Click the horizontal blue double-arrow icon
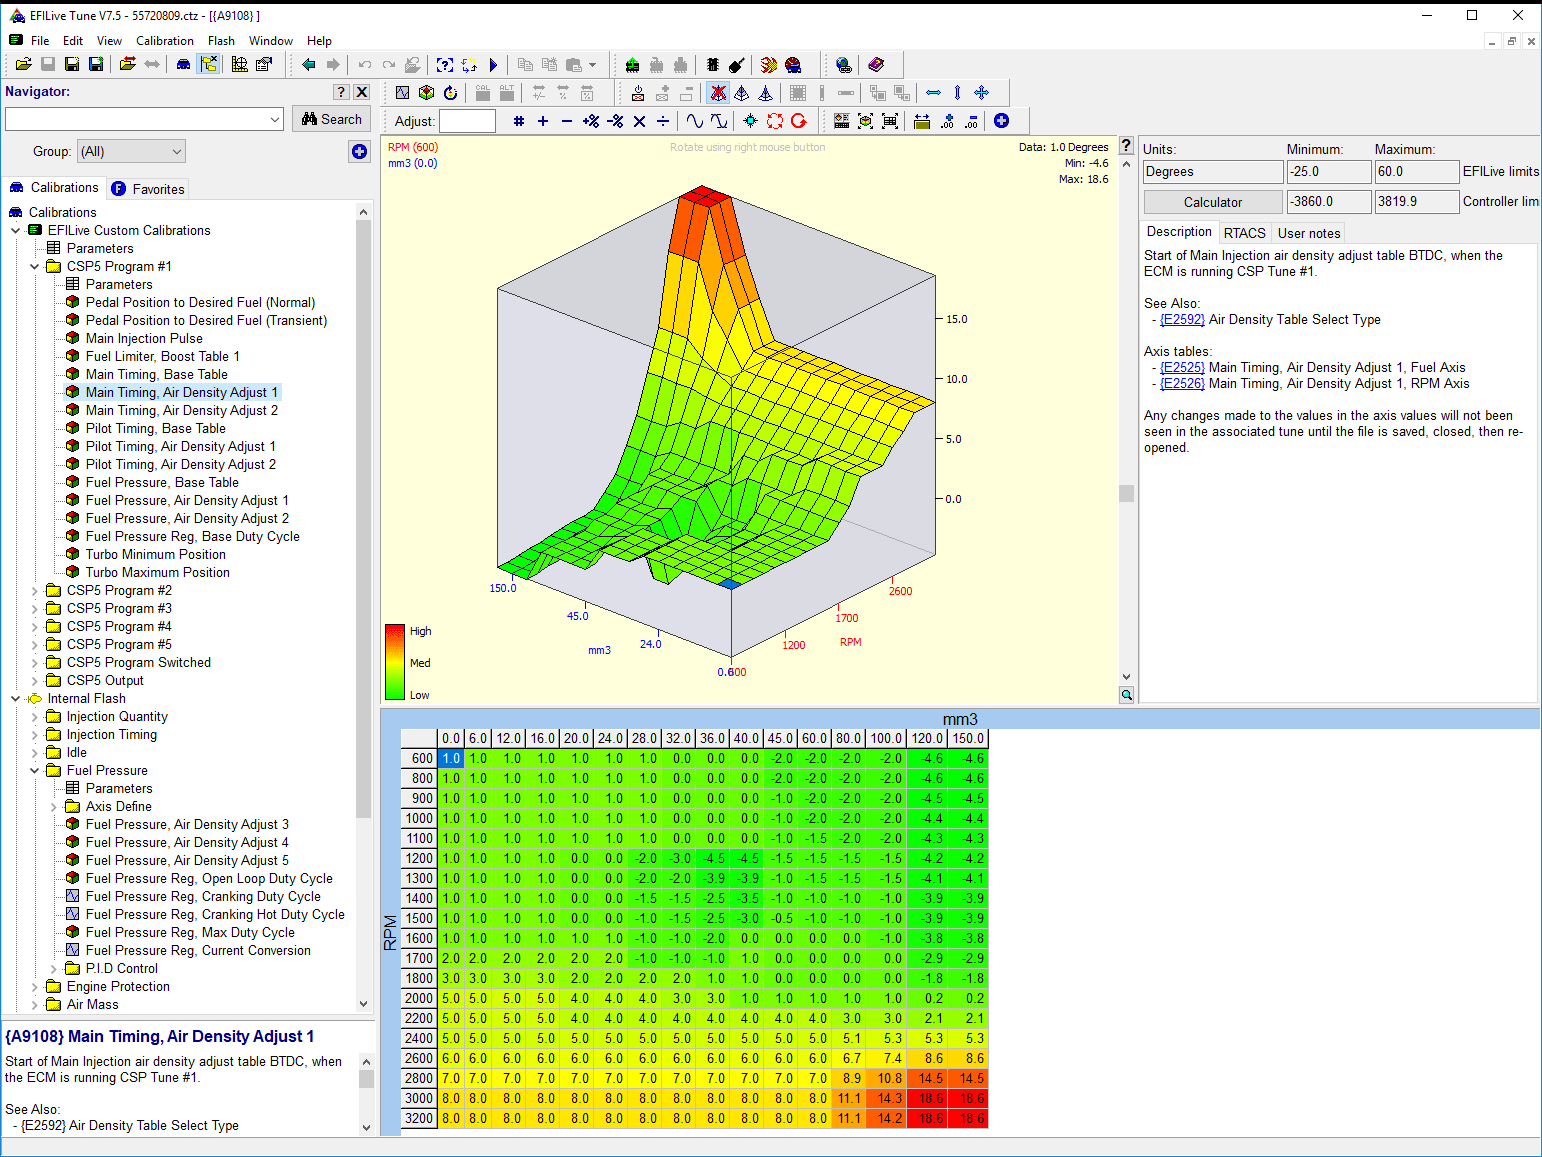 point(933,93)
